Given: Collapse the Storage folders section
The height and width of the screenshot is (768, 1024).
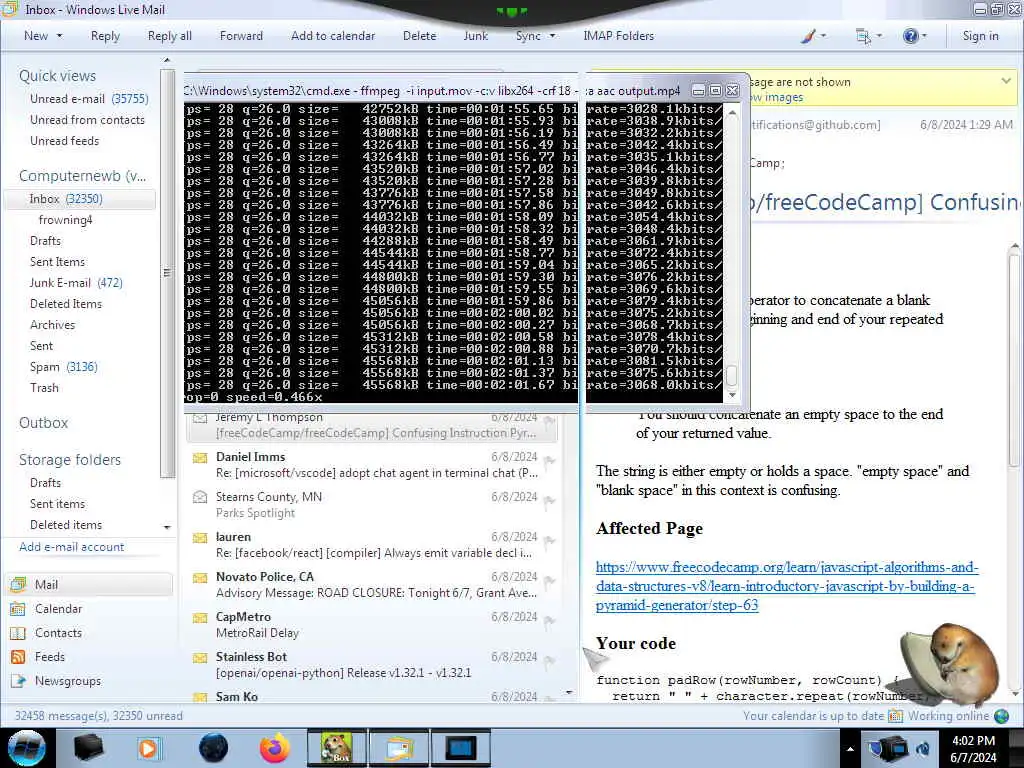Looking at the screenshot, I should 70,460.
